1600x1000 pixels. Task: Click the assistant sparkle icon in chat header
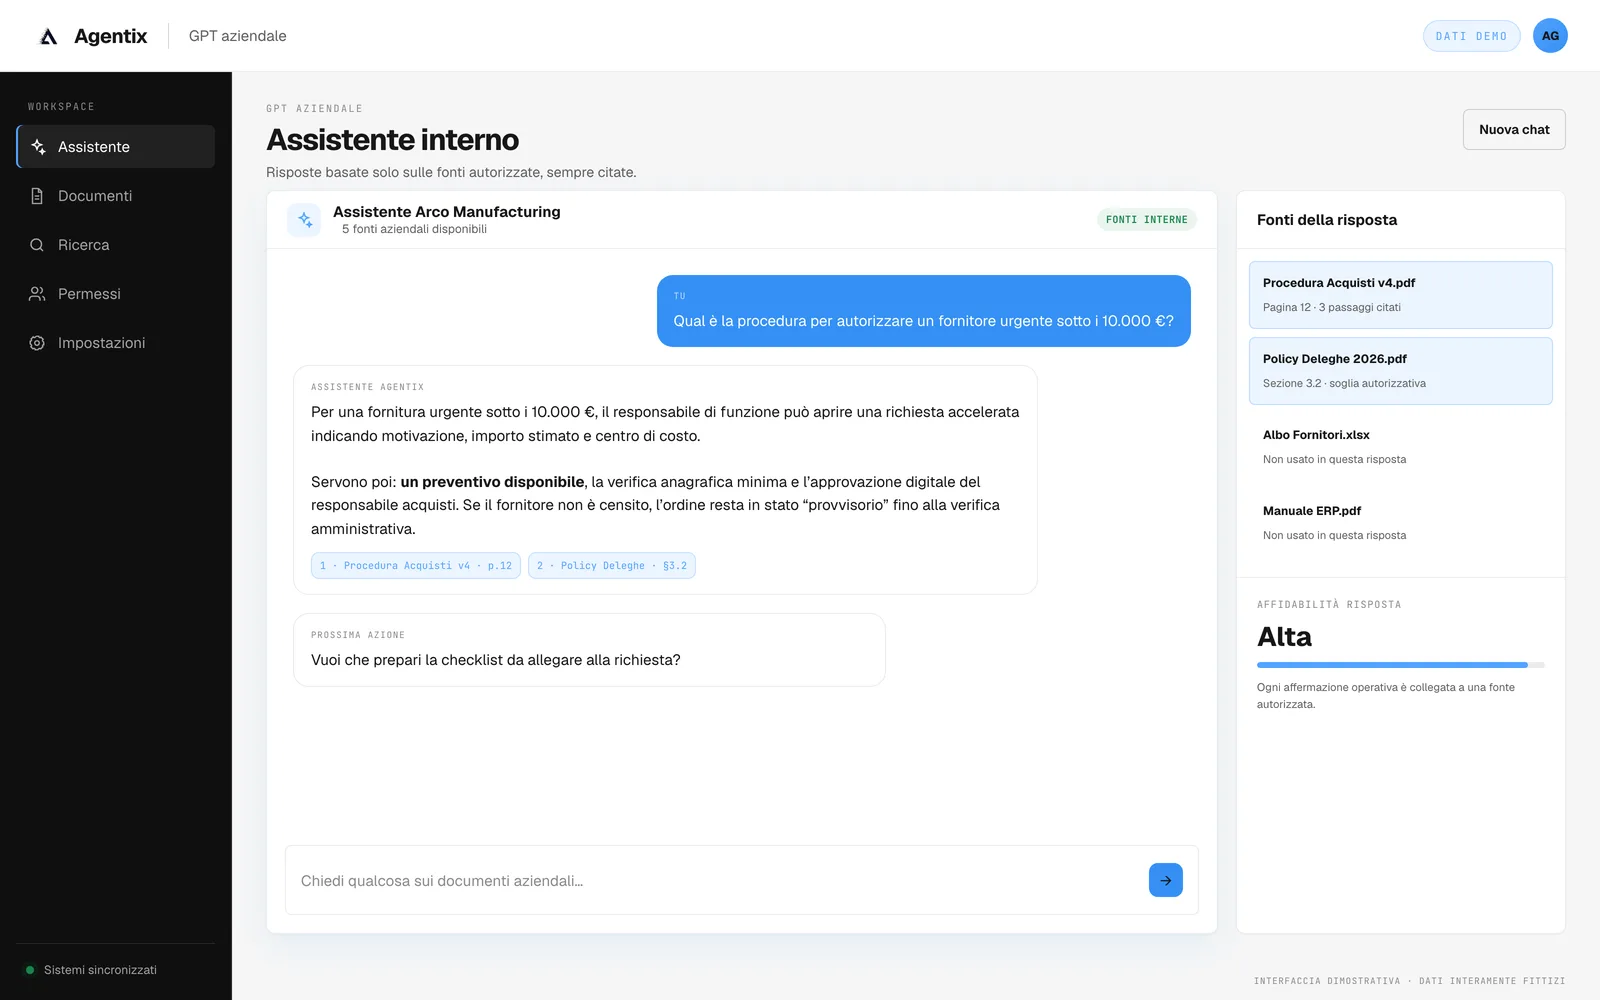pos(304,220)
